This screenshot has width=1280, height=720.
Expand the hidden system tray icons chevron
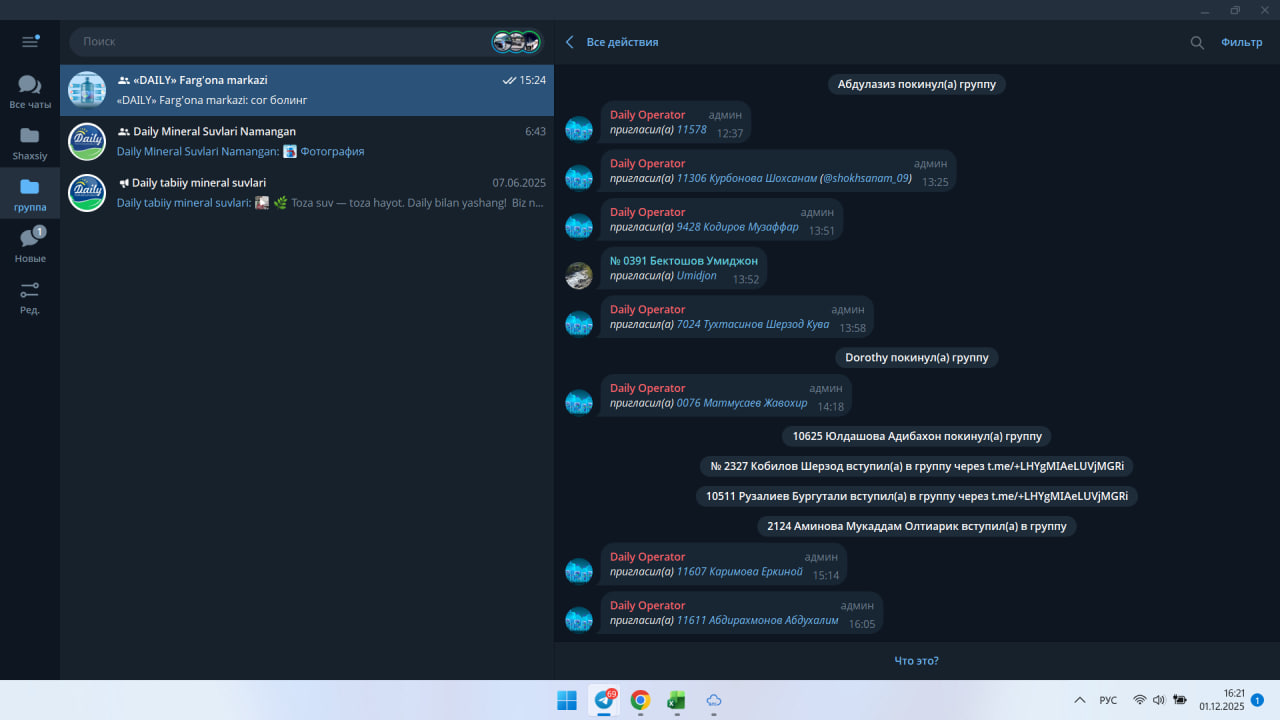tap(1080, 700)
